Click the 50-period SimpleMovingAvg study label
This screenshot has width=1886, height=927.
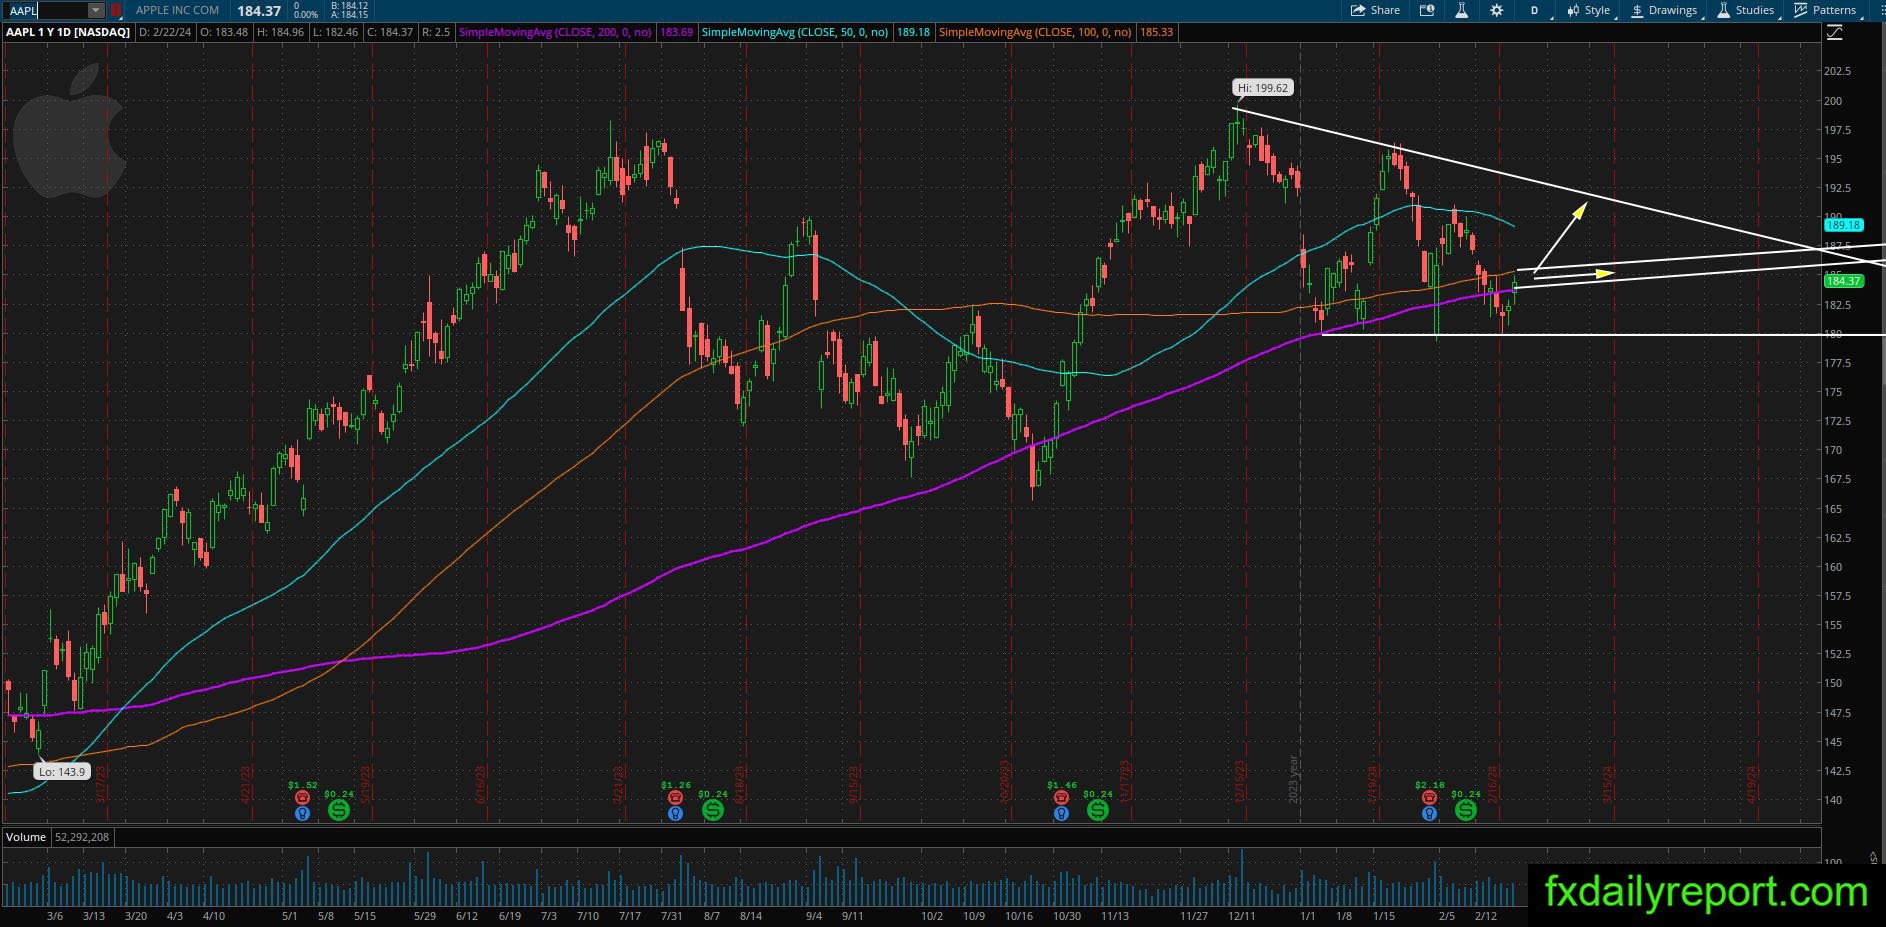(x=795, y=32)
